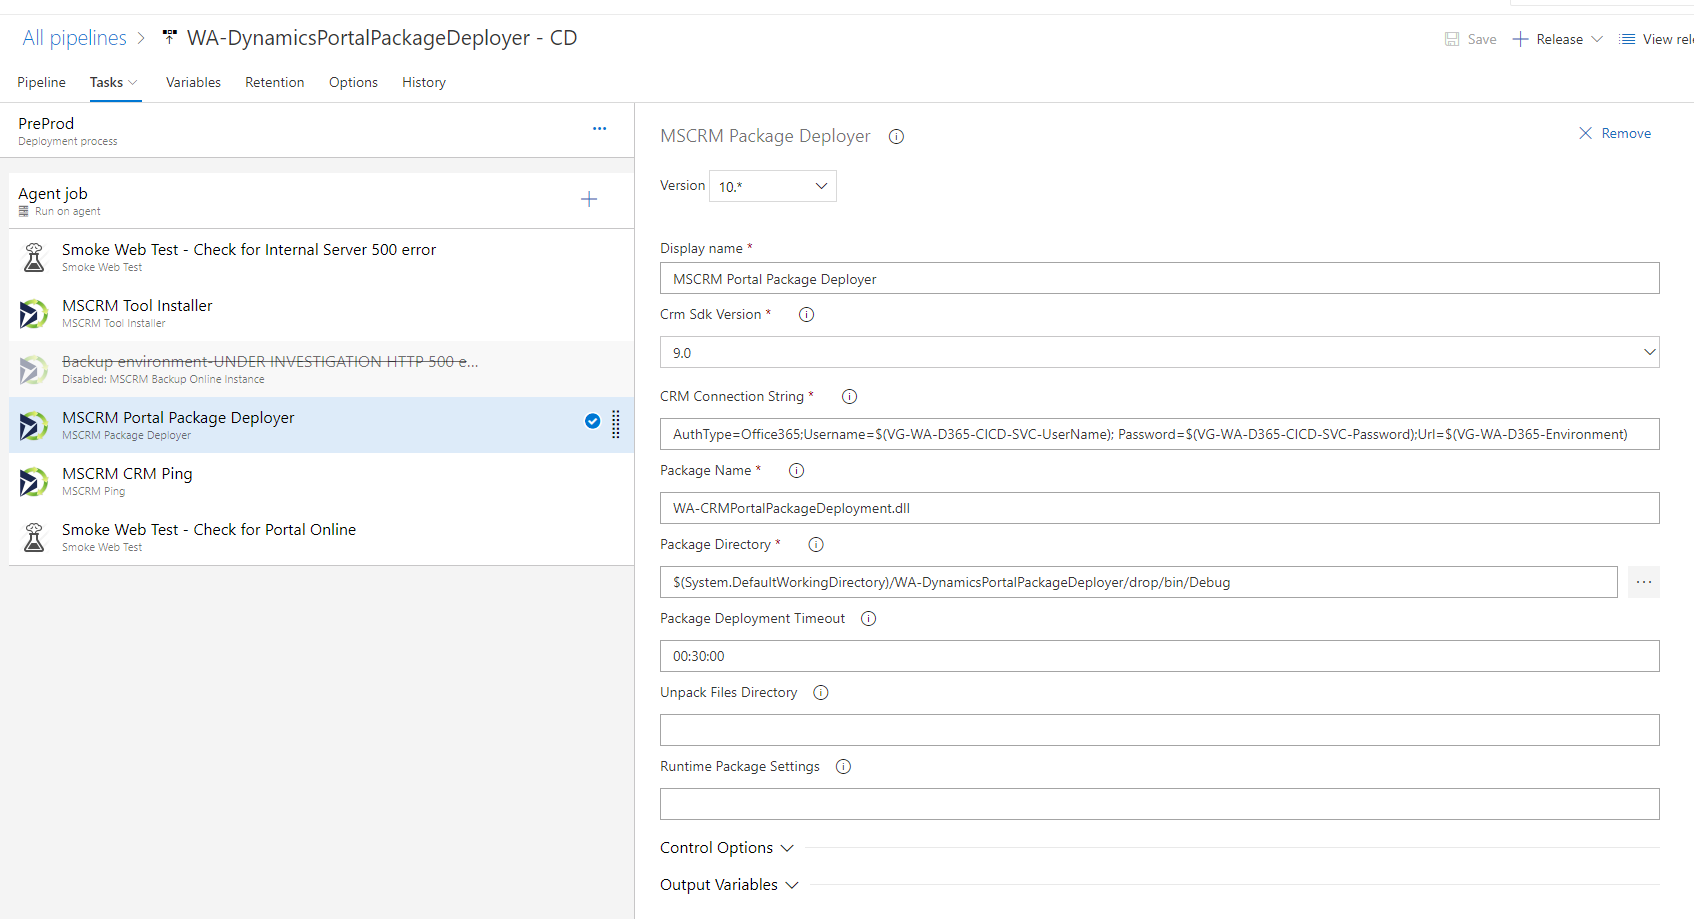Click the blue checkmark on MSCRM Portal Package Deployer
Image resolution: width=1694 pixels, height=919 pixels.
[x=593, y=421]
